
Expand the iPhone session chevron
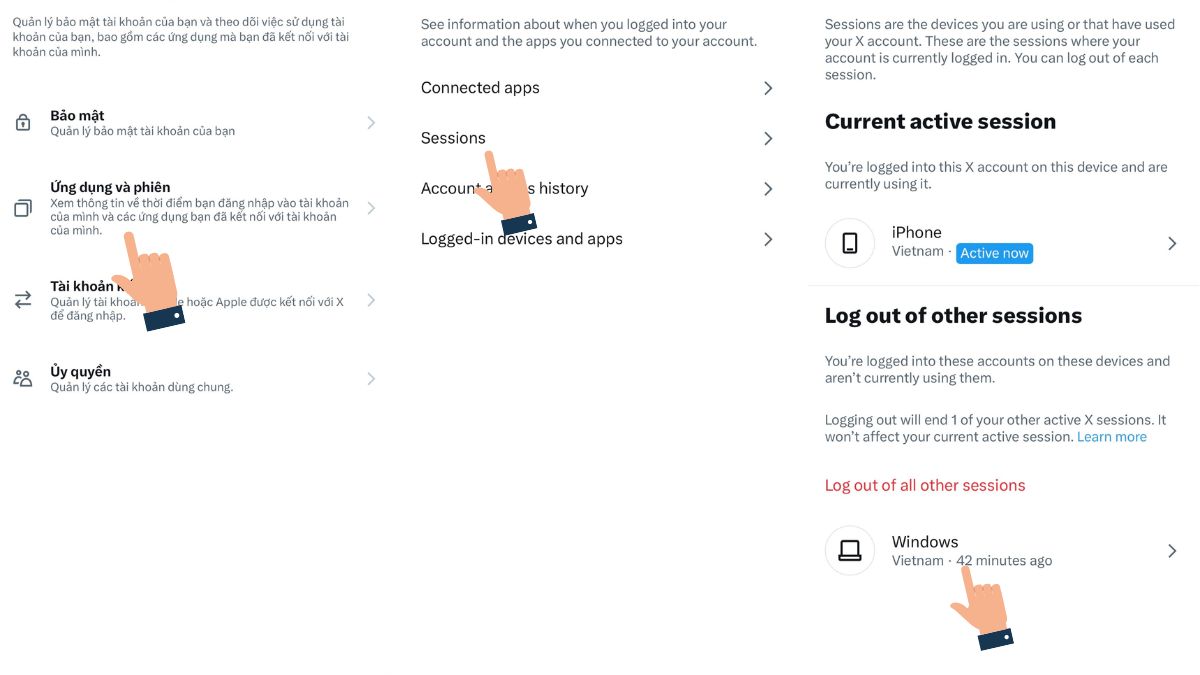pyautogui.click(x=1172, y=243)
